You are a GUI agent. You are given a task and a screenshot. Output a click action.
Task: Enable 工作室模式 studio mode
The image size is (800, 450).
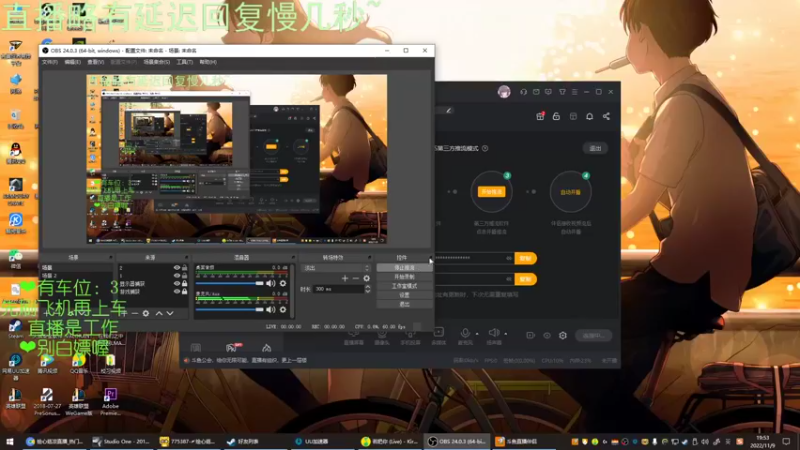pos(405,286)
